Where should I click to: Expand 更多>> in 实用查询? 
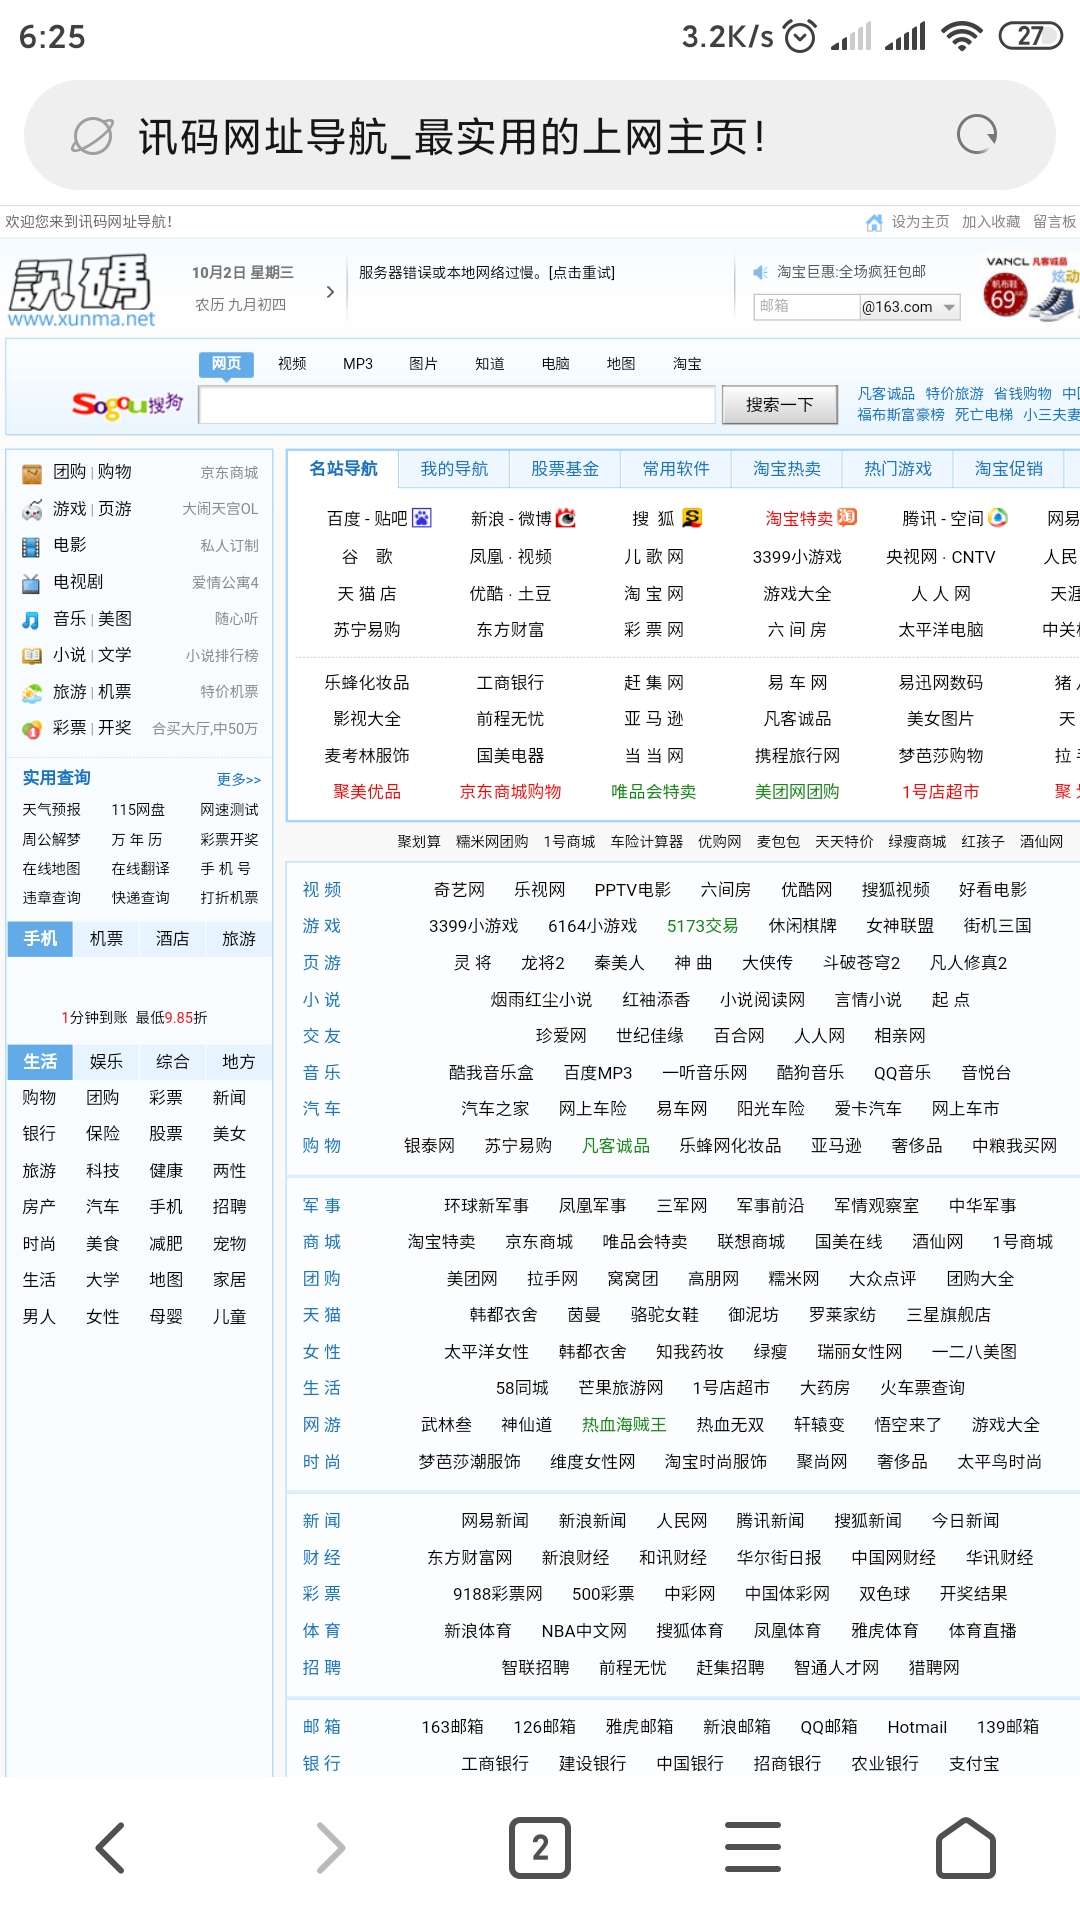[x=239, y=779]
